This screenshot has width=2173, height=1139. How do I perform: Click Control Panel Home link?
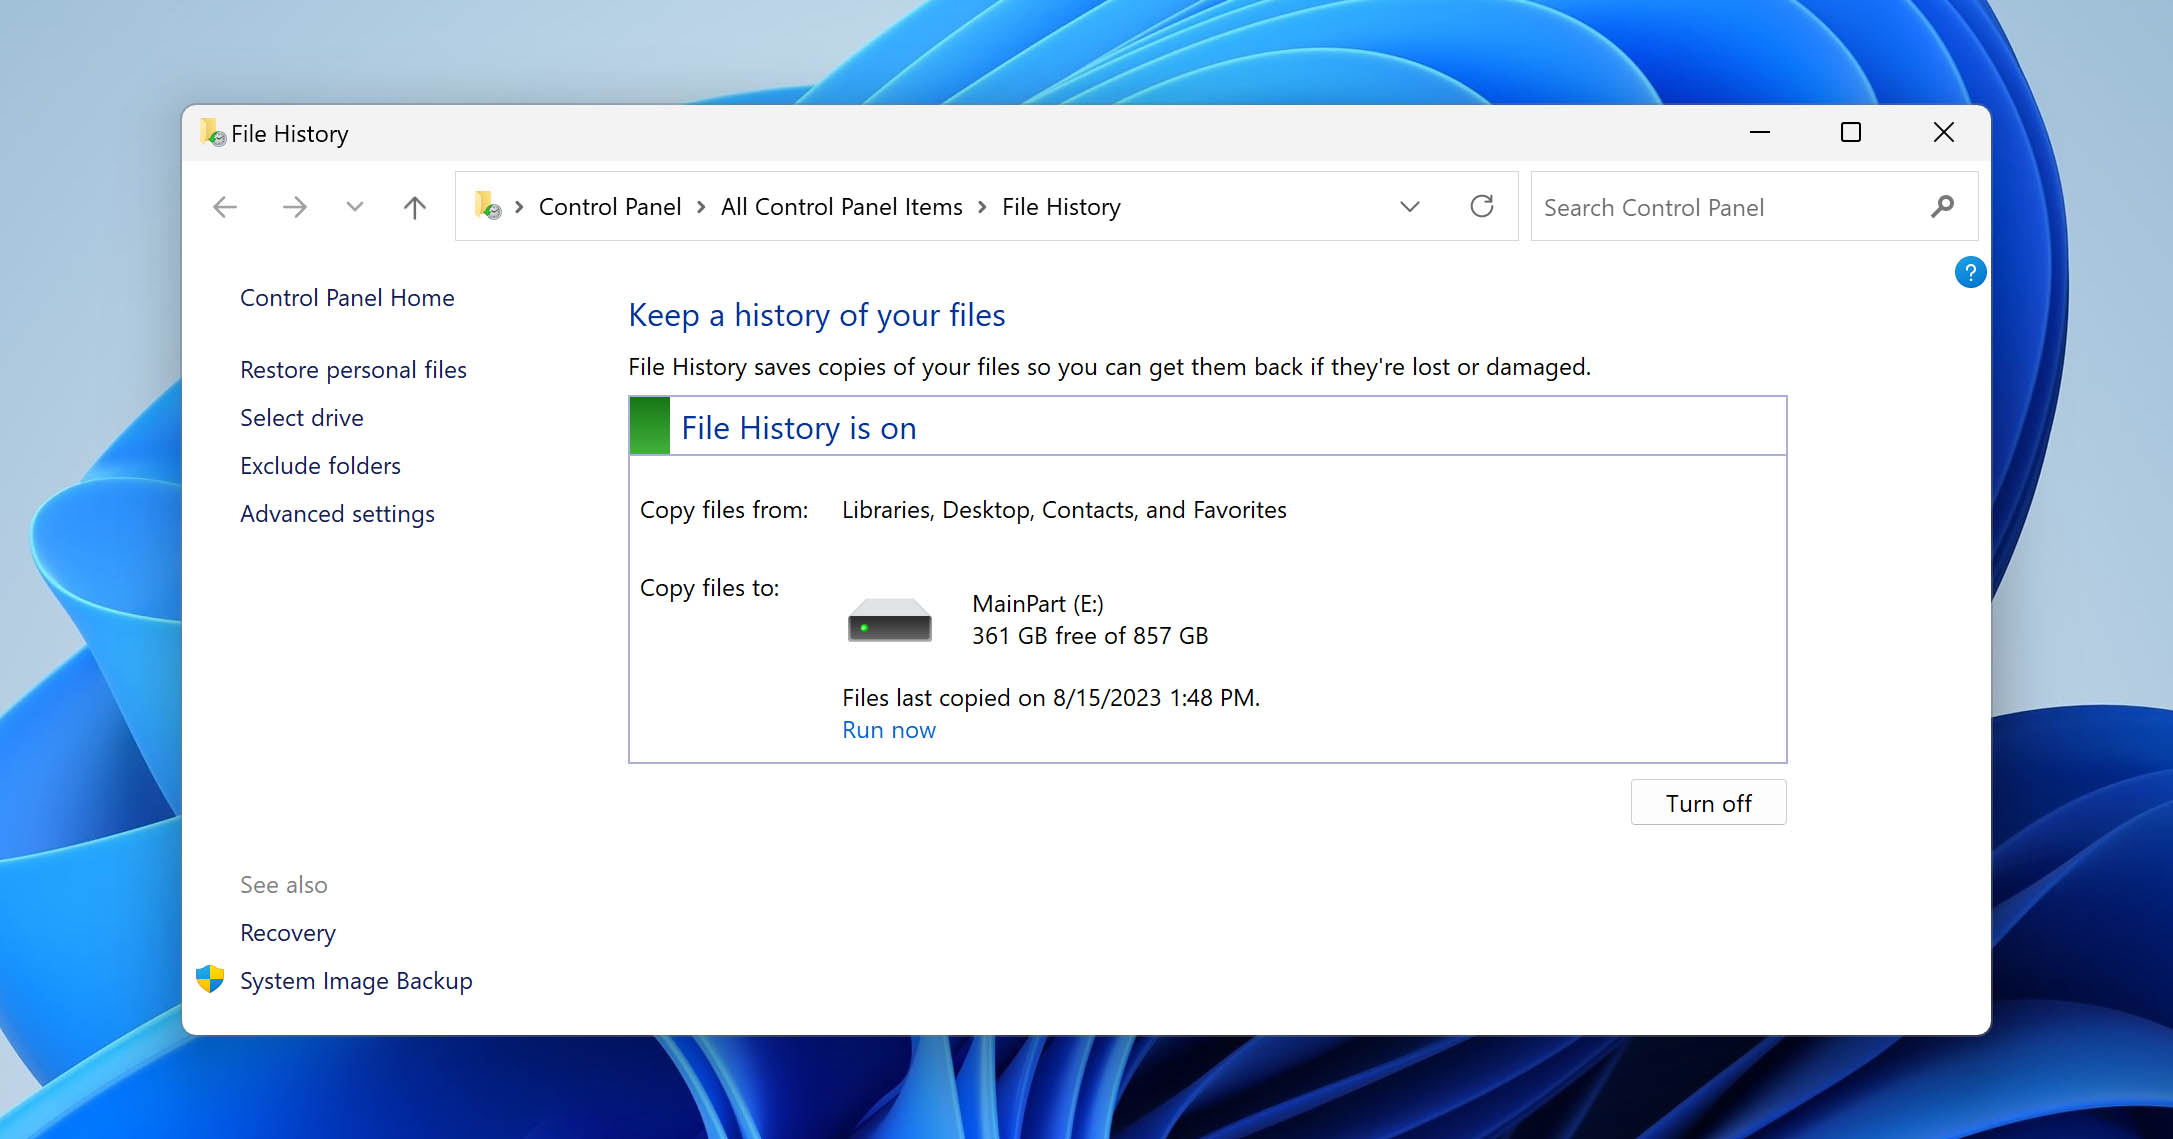pyautogui.click(x=346, y=296)
